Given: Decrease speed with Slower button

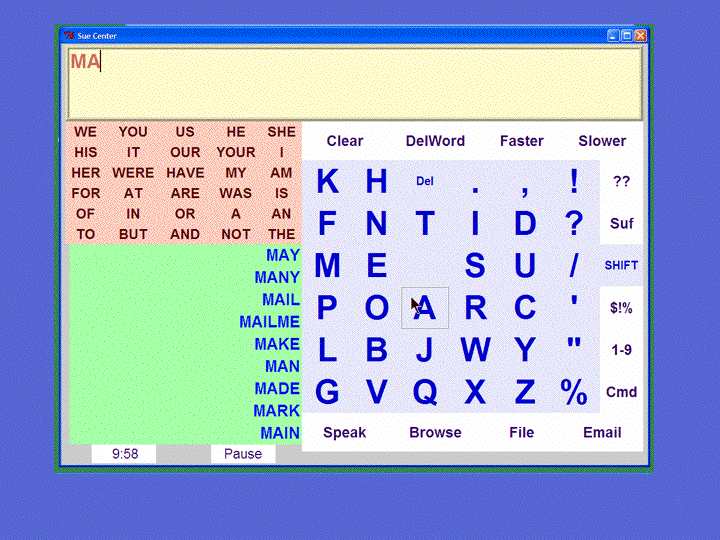Looking at the screenshot, I should (602, 141).
